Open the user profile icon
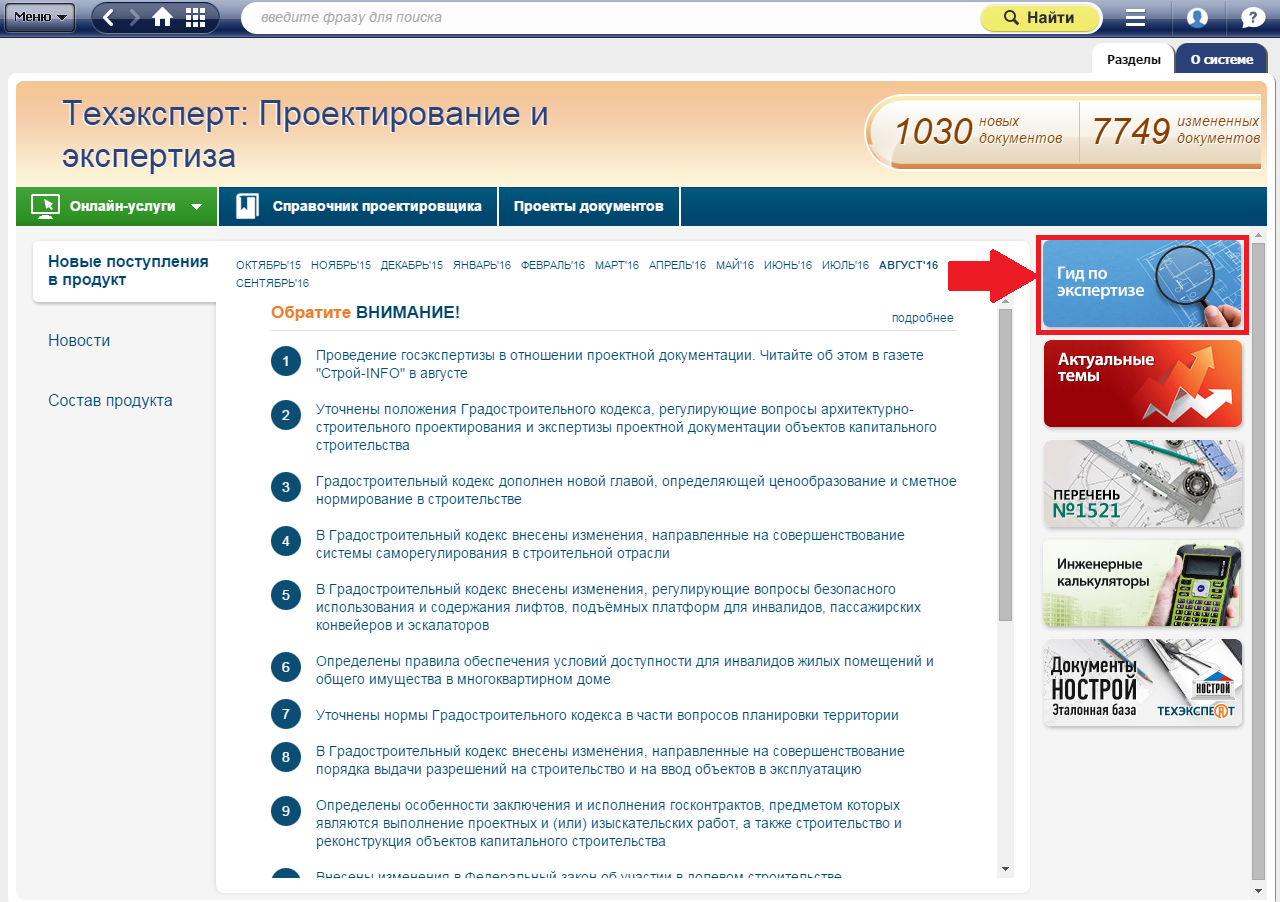1280x902 pixels. click(x=1197, y=18)
